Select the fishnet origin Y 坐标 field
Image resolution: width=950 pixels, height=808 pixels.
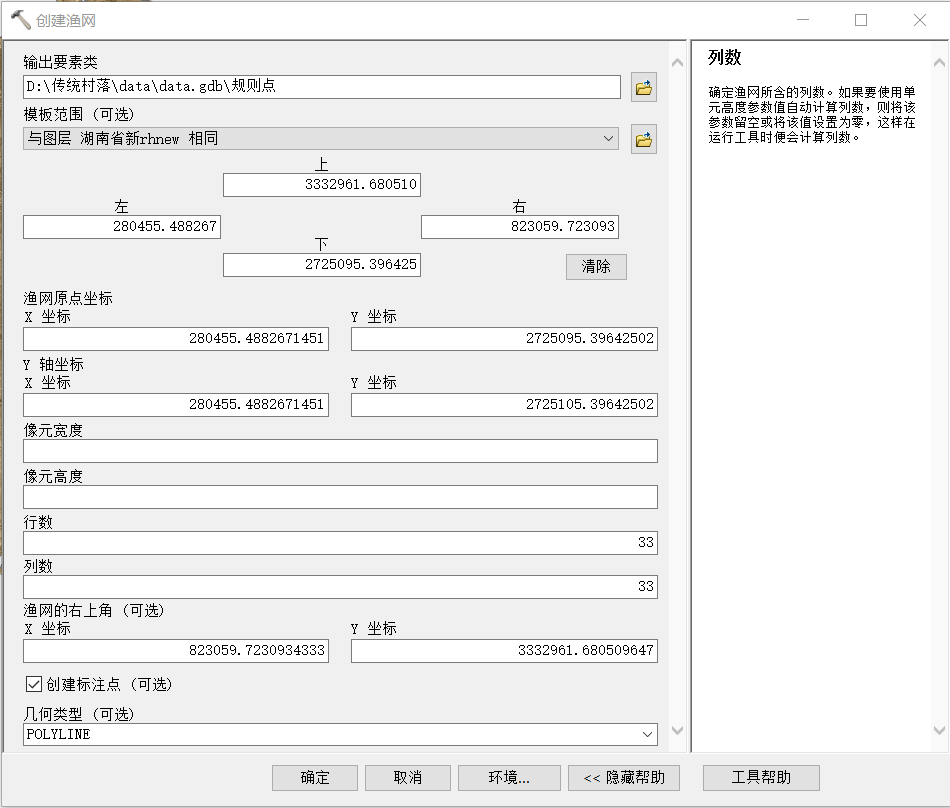(x=504, y=339)
